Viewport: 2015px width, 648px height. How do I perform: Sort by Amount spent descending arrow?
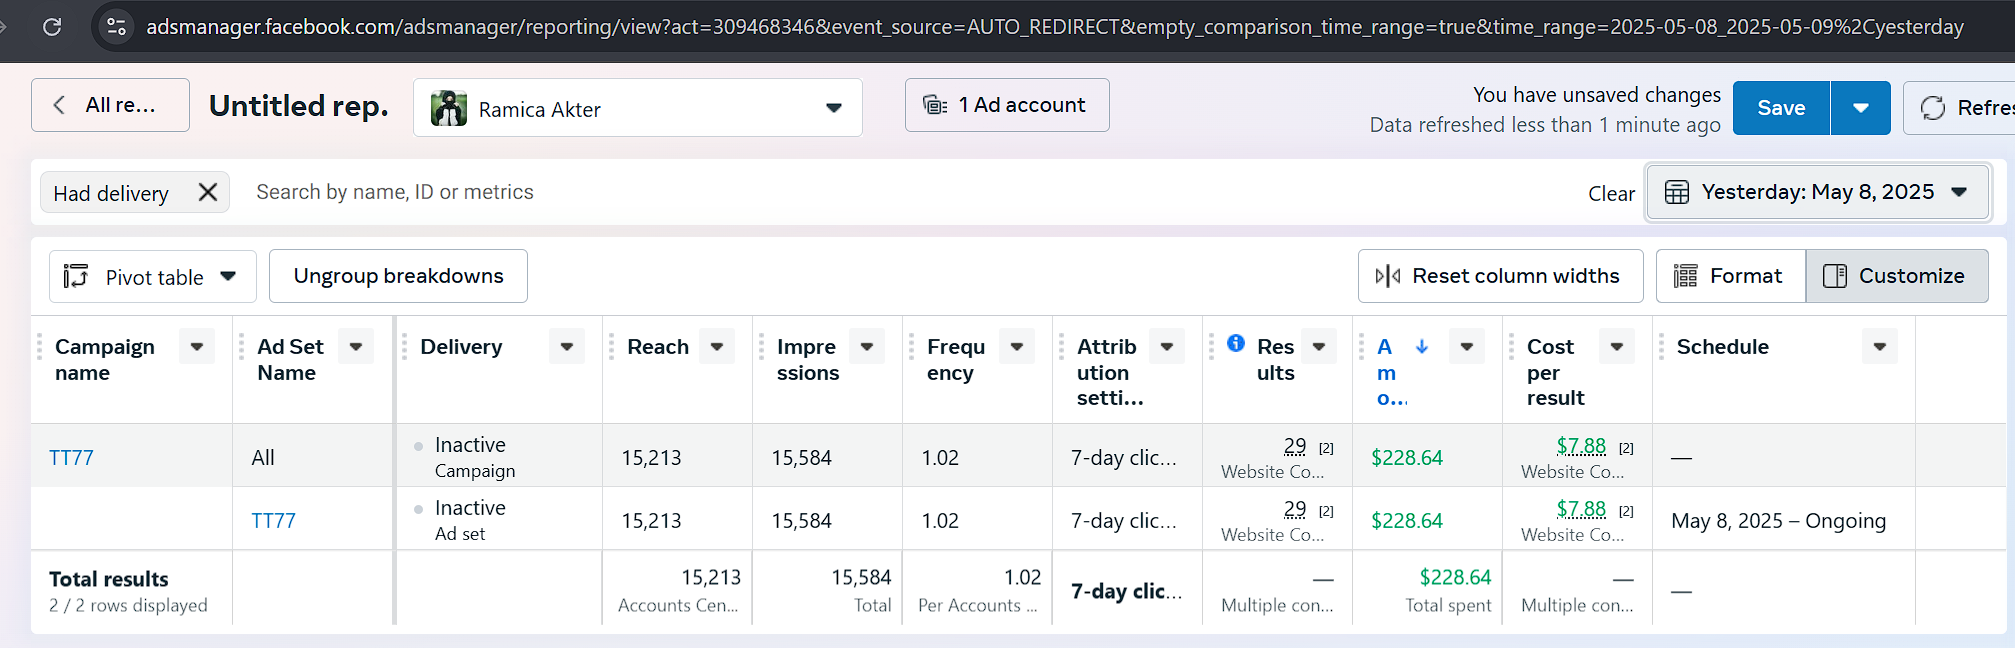(1422, 346)
